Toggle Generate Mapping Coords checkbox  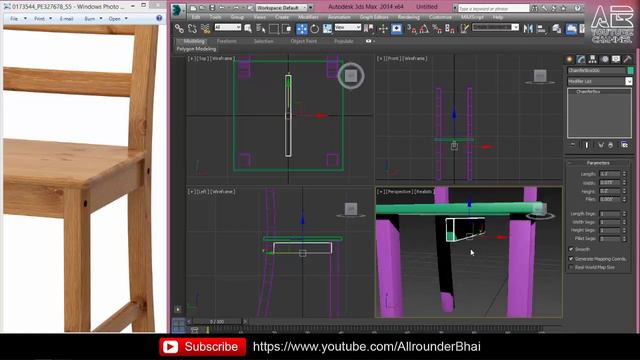[571, 259]
